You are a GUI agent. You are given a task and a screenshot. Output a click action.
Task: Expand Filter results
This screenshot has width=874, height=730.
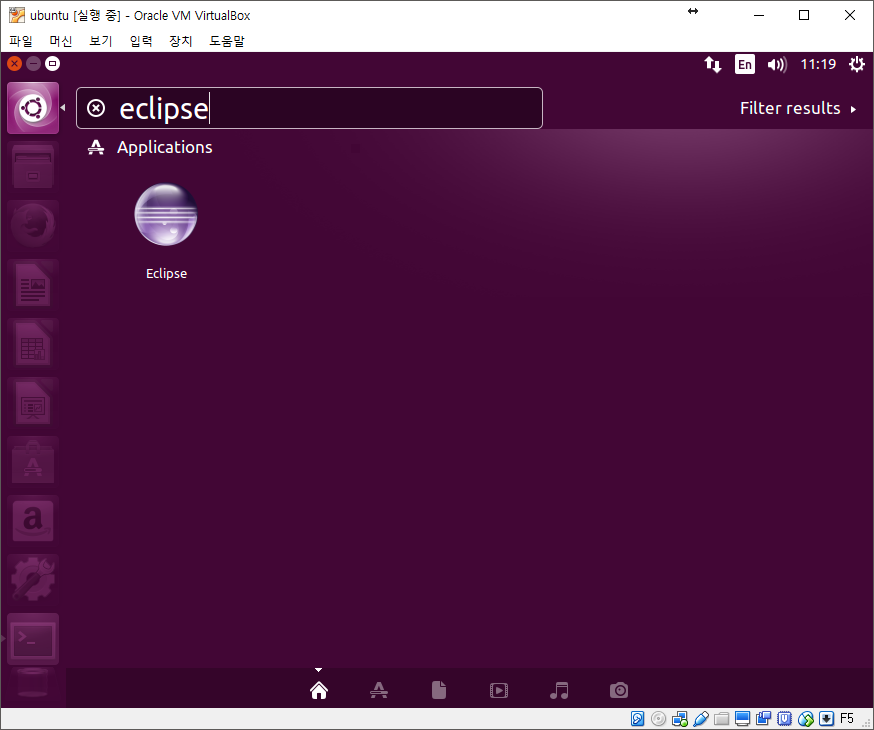coord(798,108)
